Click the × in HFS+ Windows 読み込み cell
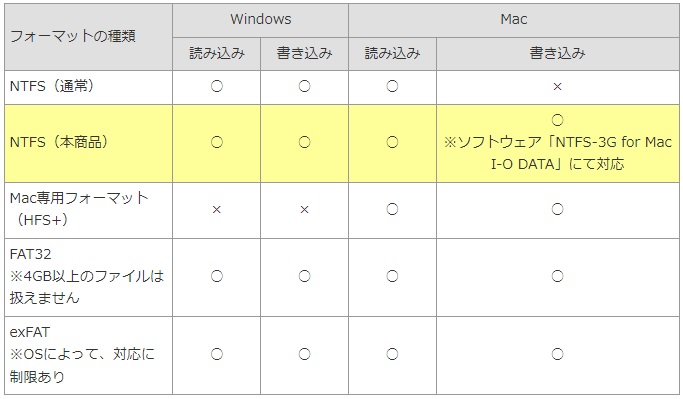The width and height of the screenshot is (683, 399). (x=216, y=210)
